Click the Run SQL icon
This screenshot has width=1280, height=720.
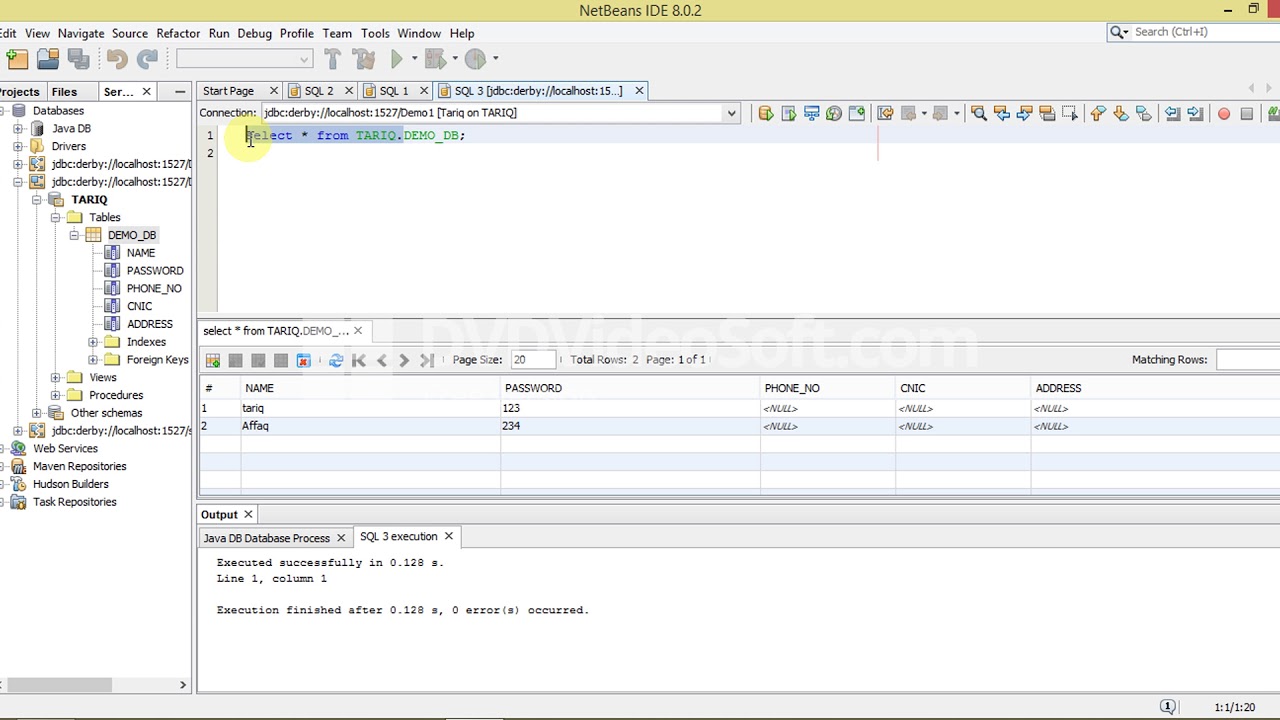tap(766, 113)
